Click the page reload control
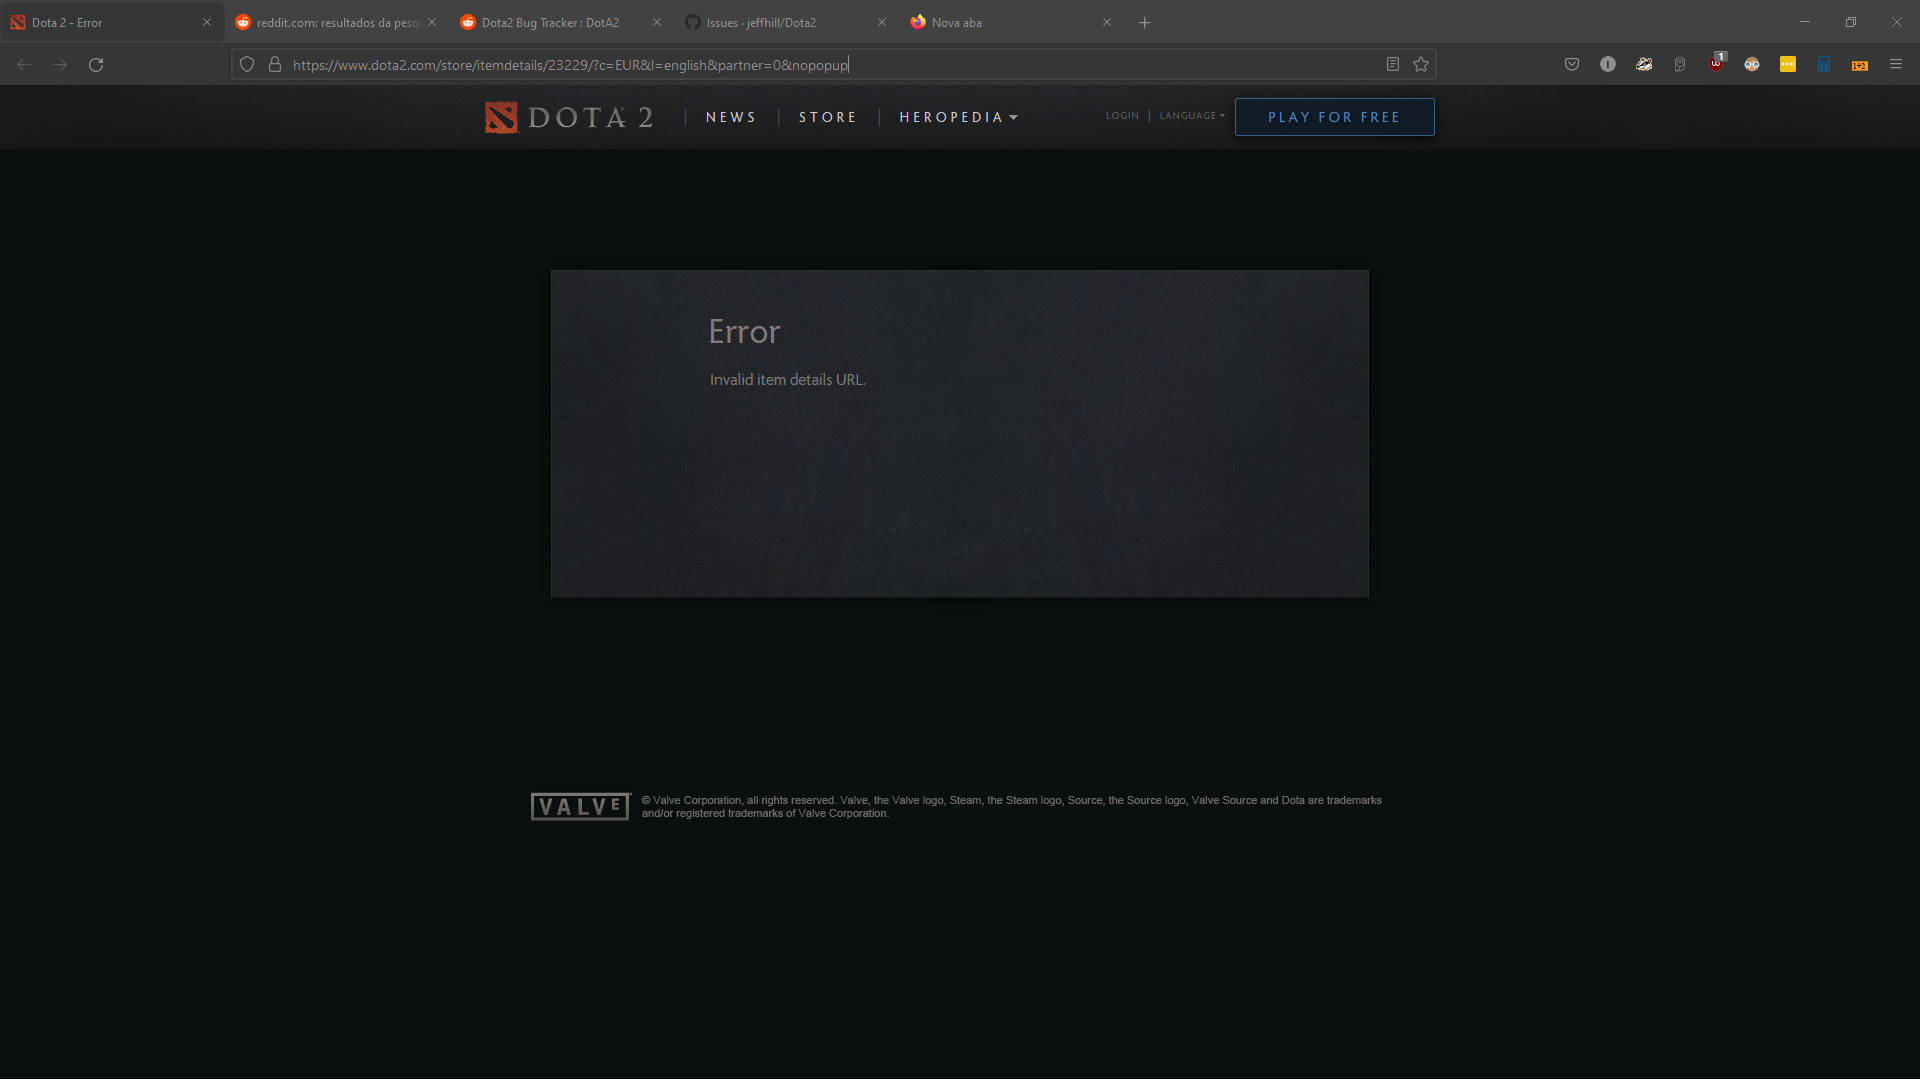Image resolution: width=1920 pixels, height=1080 pixels. [x=96, y=64]
